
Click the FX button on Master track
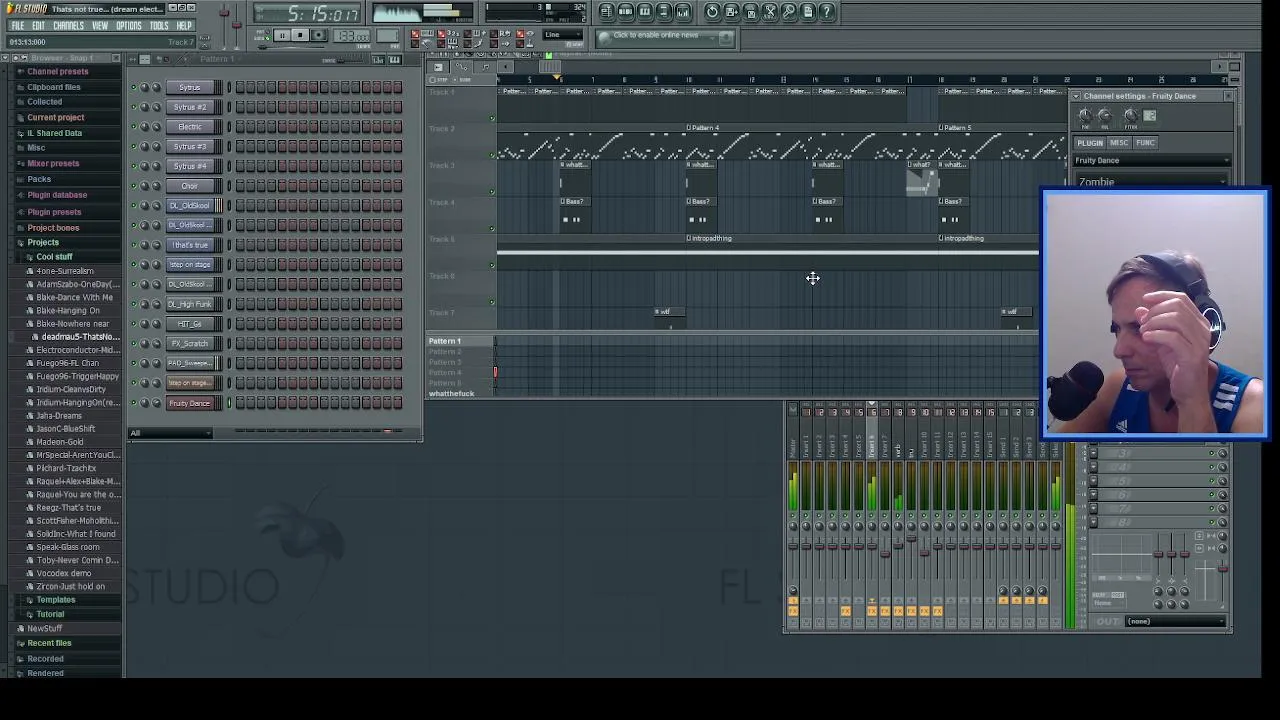[x=793, y=611]
